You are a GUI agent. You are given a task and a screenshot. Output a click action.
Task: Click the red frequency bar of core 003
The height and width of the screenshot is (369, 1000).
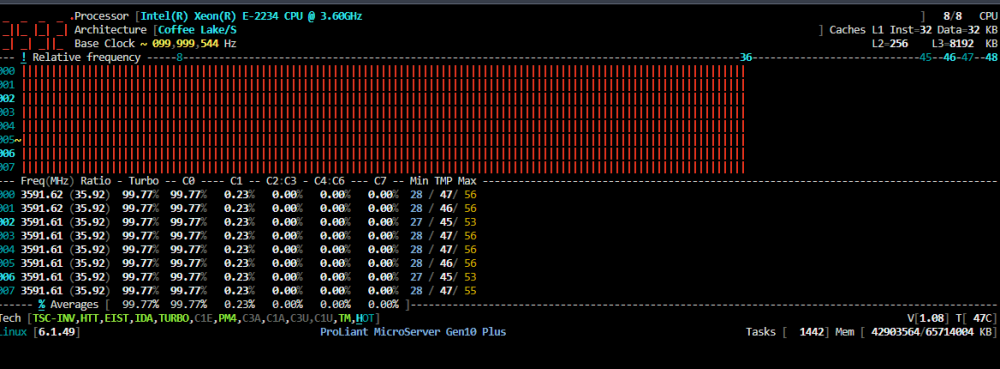(x=383, y=112)
